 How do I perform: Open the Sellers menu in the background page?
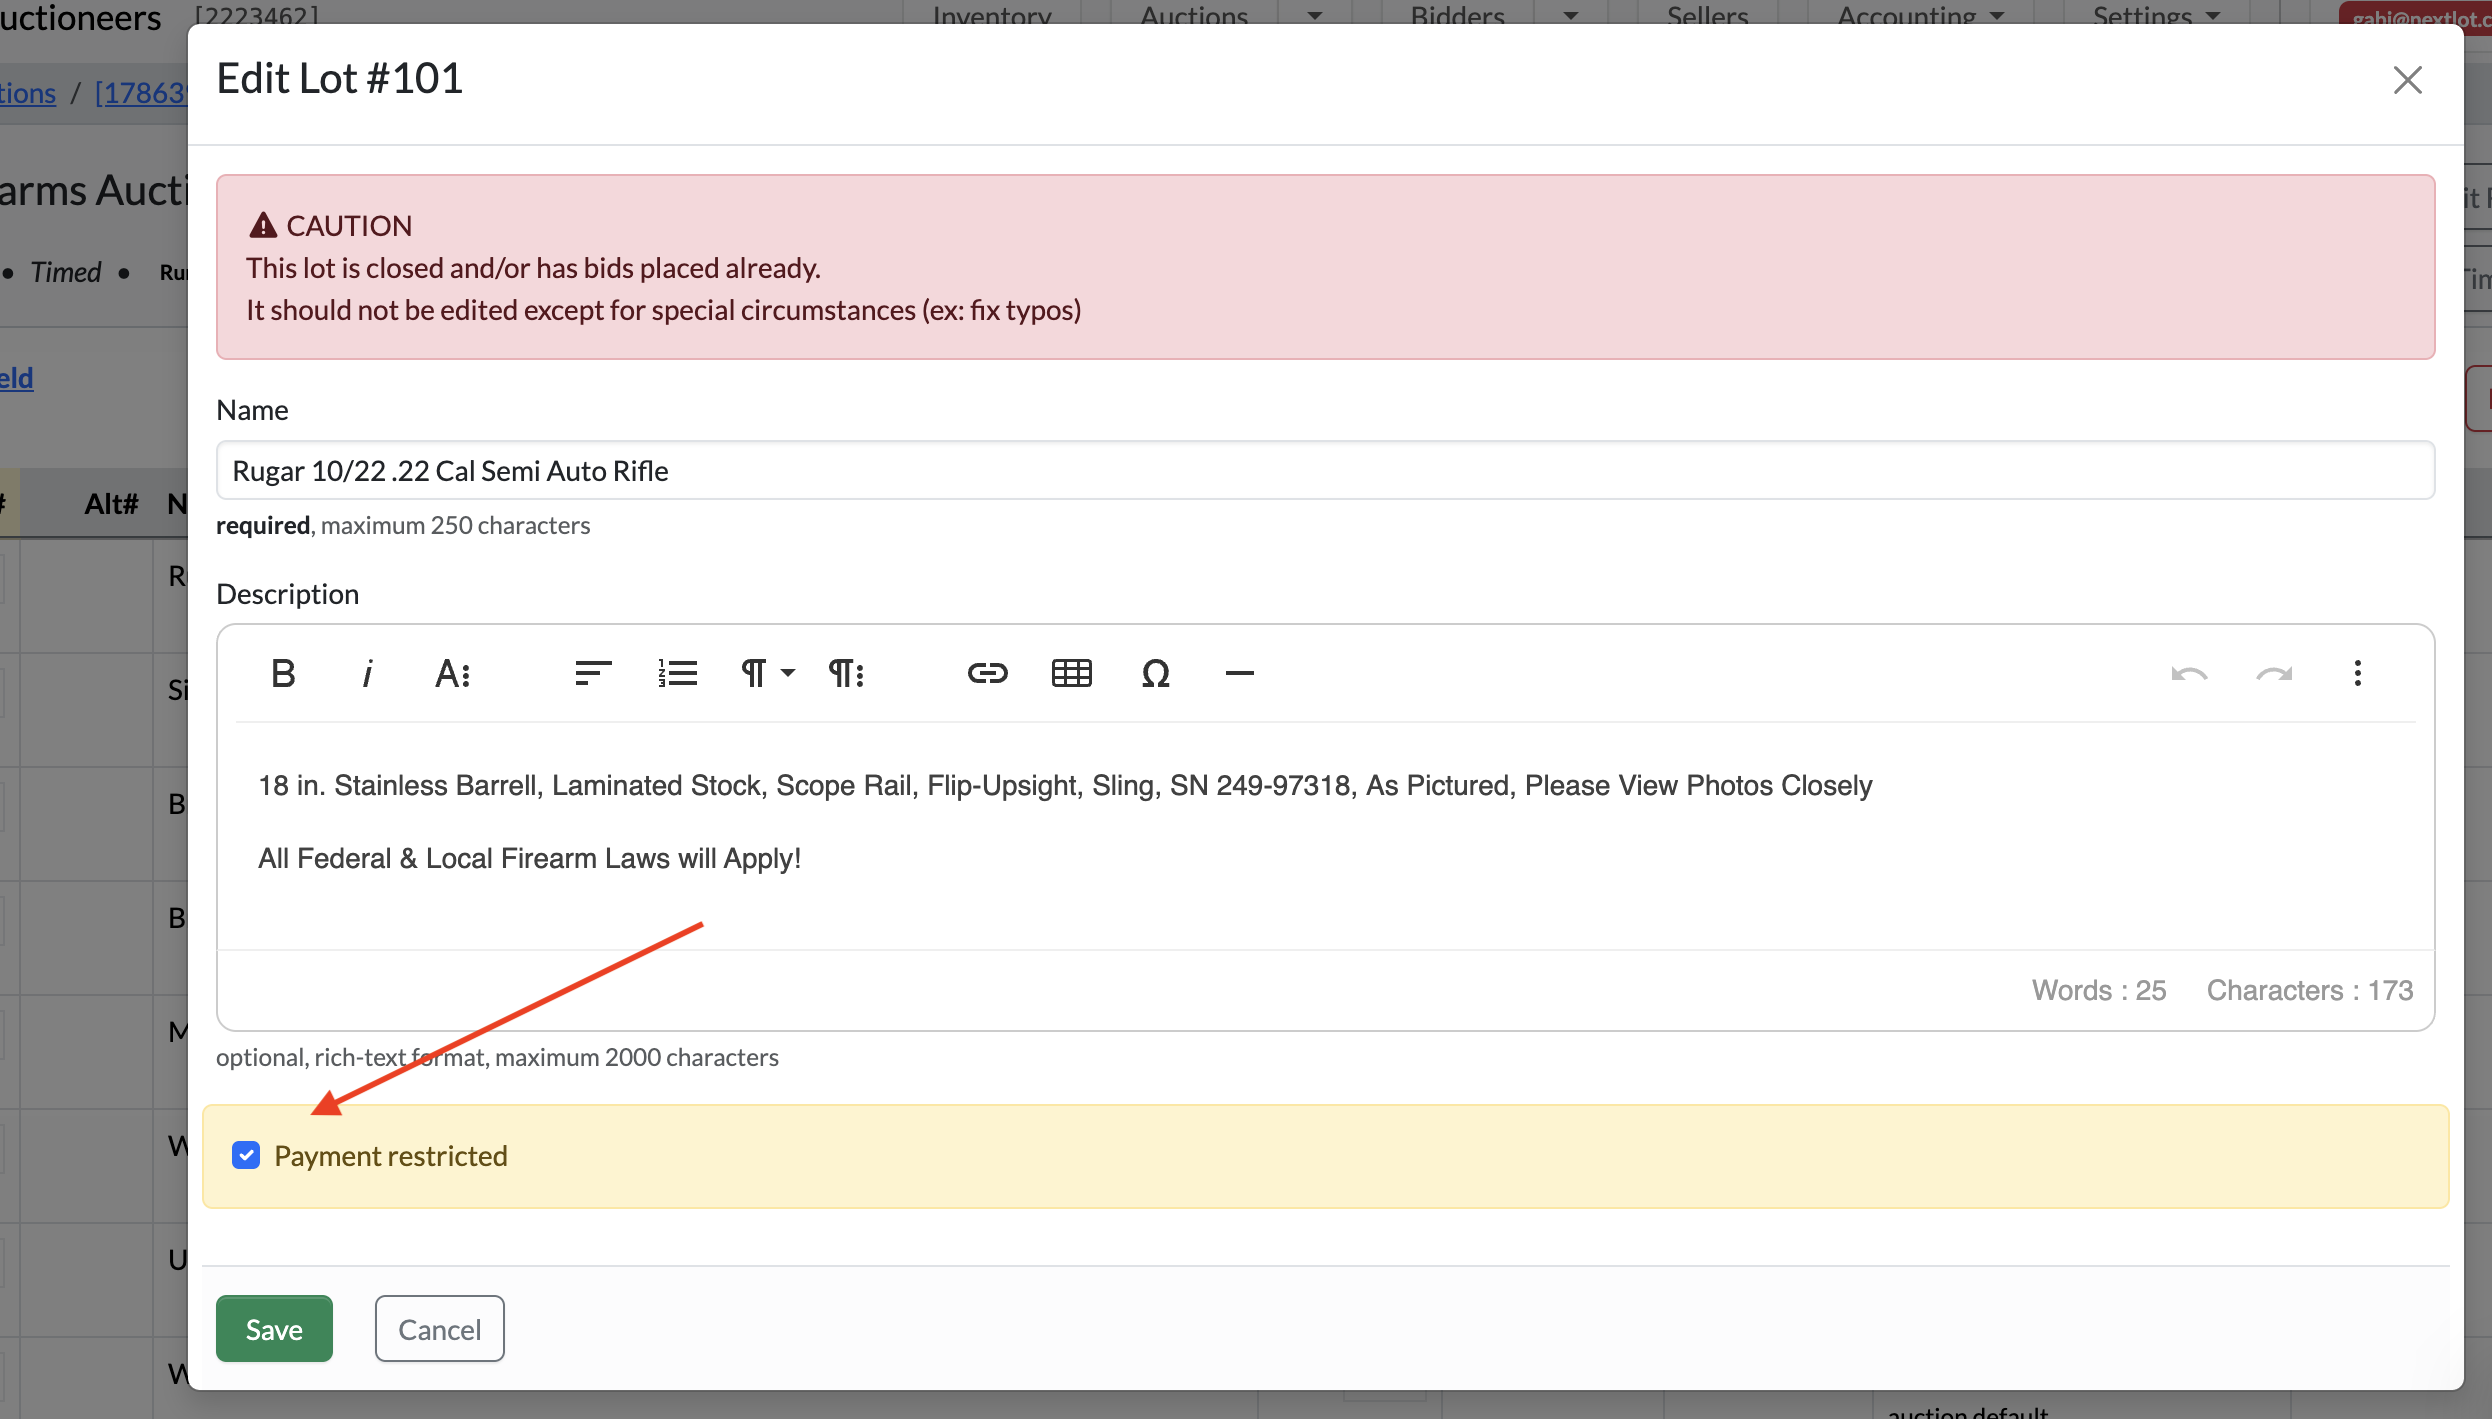[x=1707, y=14]
